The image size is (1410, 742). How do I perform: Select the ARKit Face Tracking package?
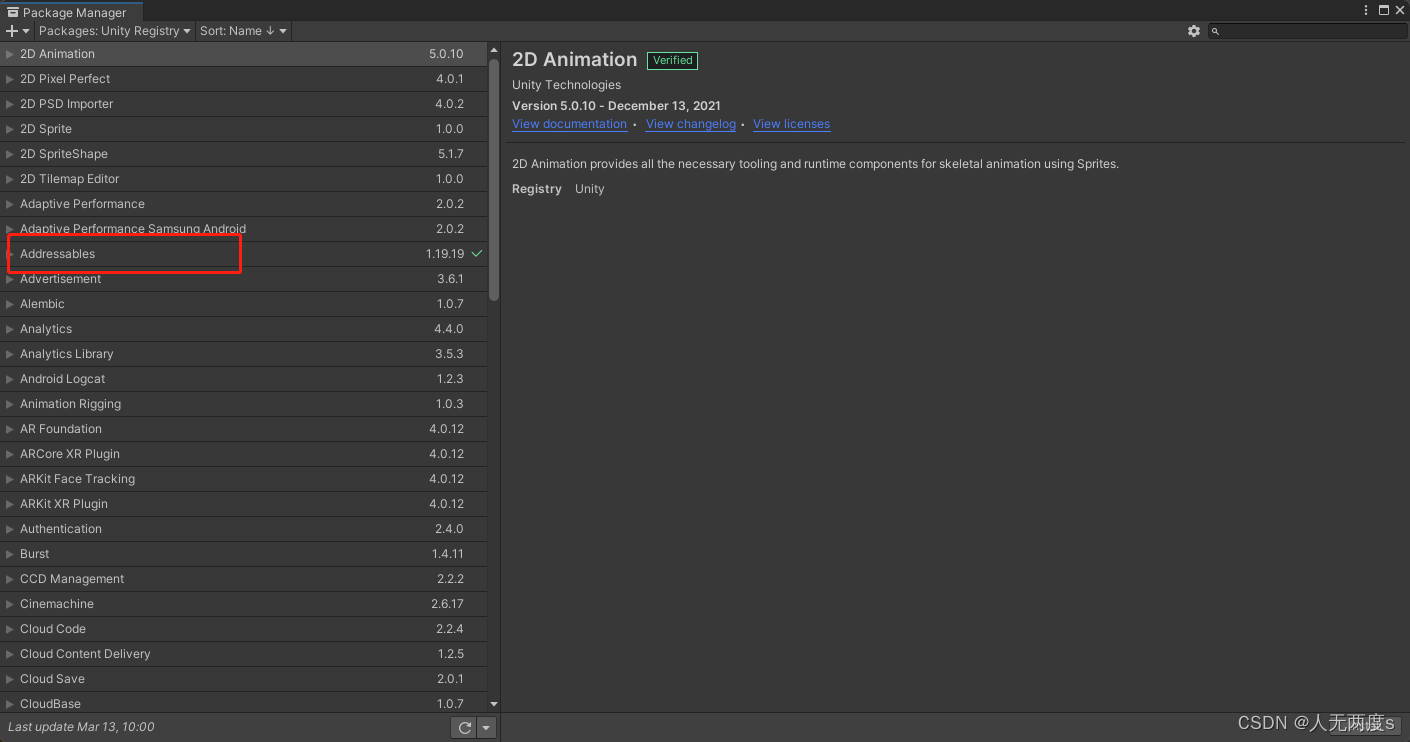click(x=244, y=479)
